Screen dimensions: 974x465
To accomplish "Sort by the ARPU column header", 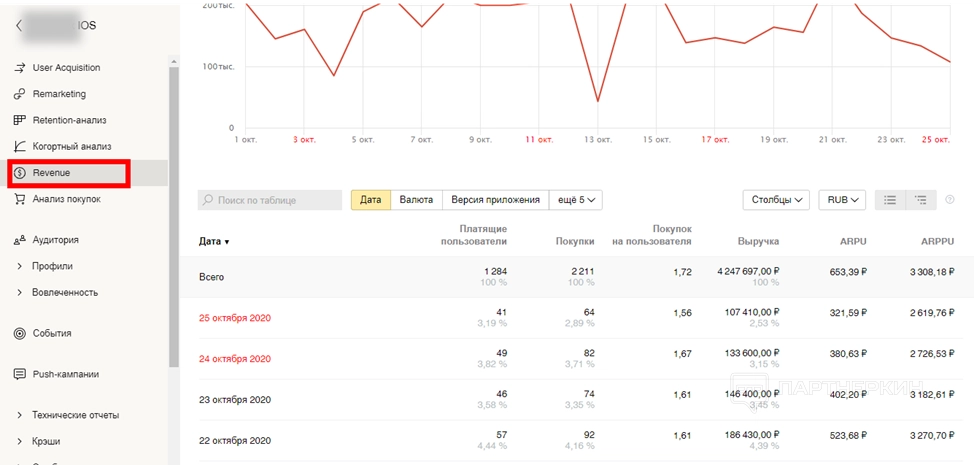I will pos(853,242).
